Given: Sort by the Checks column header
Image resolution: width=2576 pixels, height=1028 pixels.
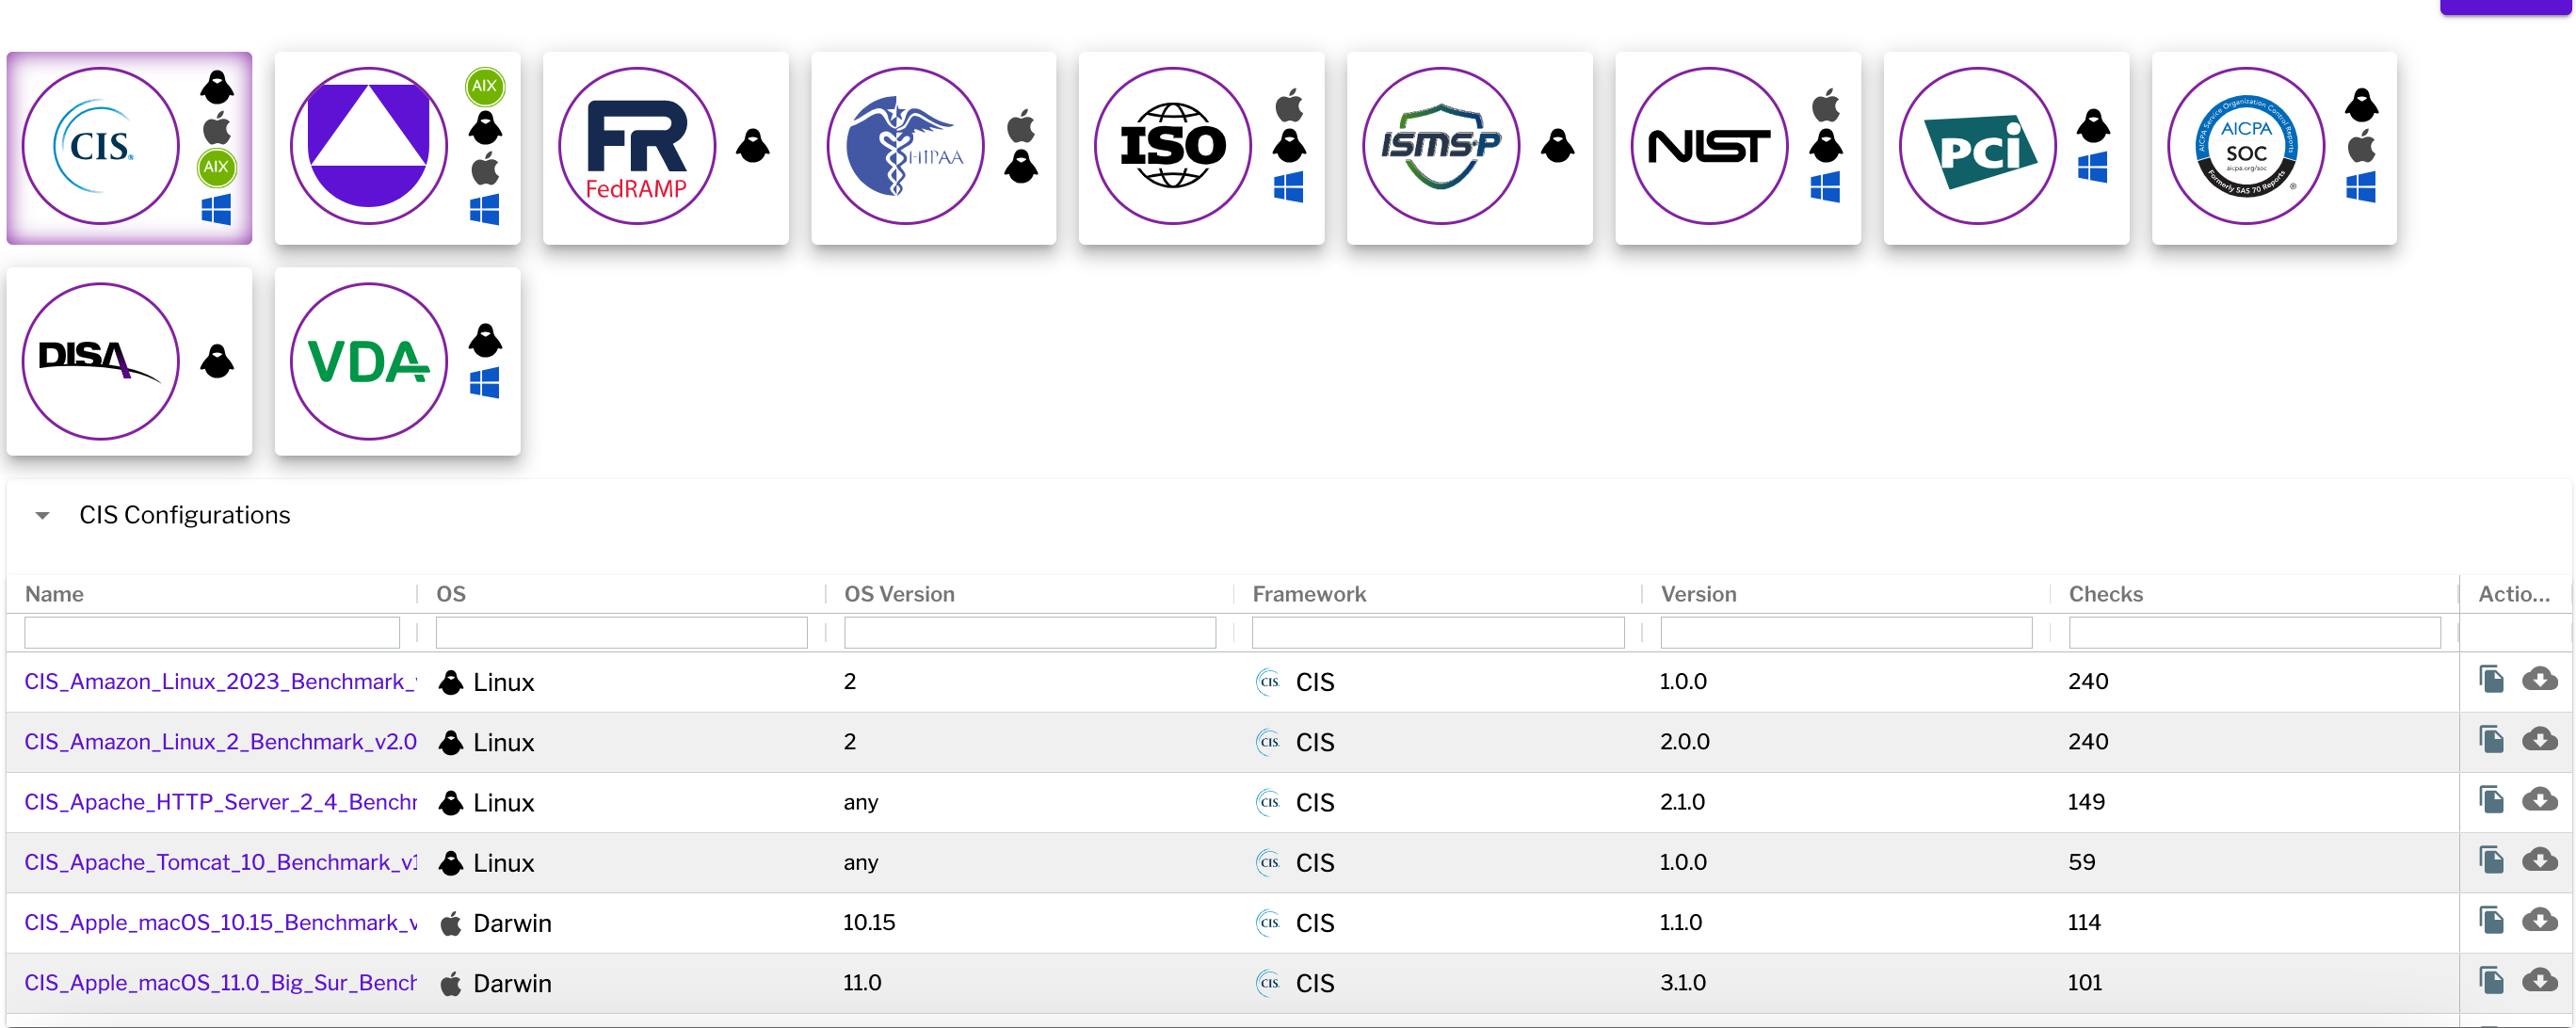Looking at the screenshot, I should pyautogui.click(x=2105, y=594).
